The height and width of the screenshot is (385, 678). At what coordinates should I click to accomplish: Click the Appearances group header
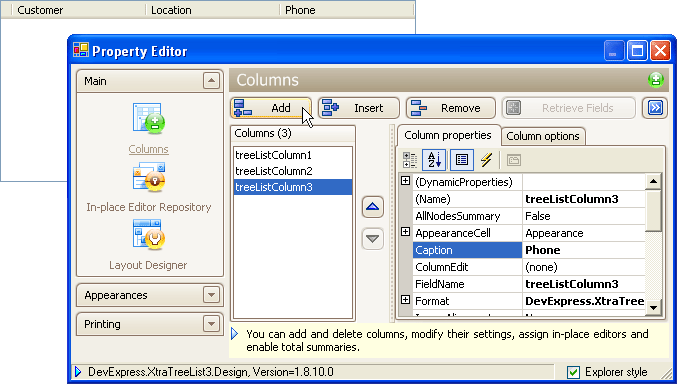(150, 295)
